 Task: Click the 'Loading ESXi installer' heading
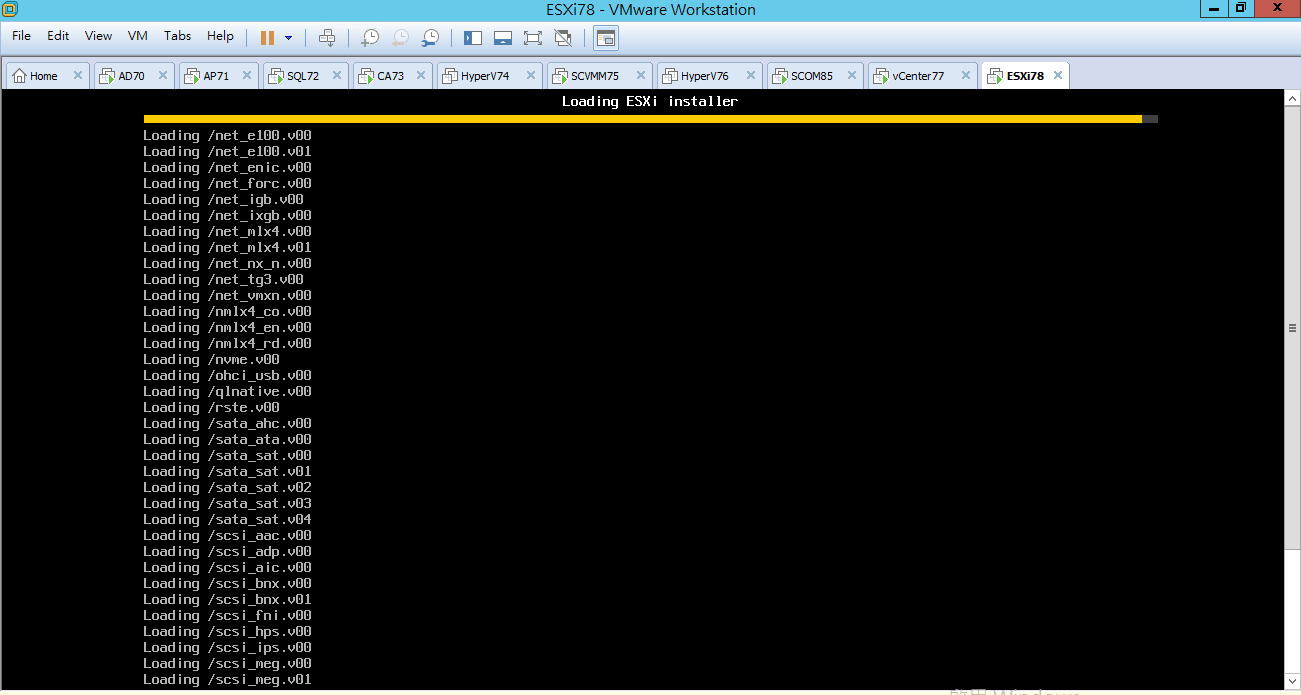coord(650,101)
